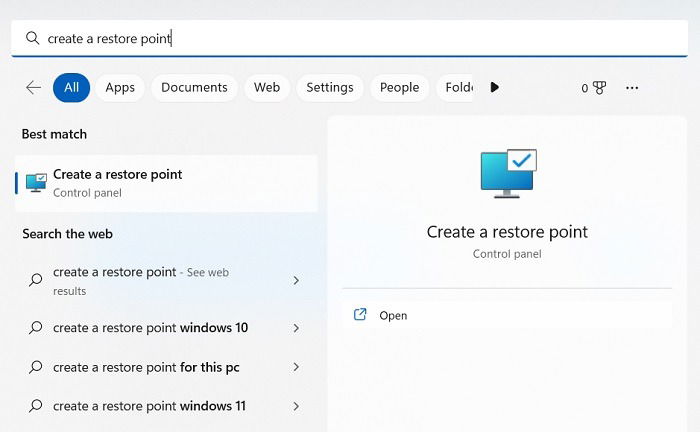This screenshot has height=432, width=700.
Task: Switch to the Documents filter
Action: [x=194, y=87]
